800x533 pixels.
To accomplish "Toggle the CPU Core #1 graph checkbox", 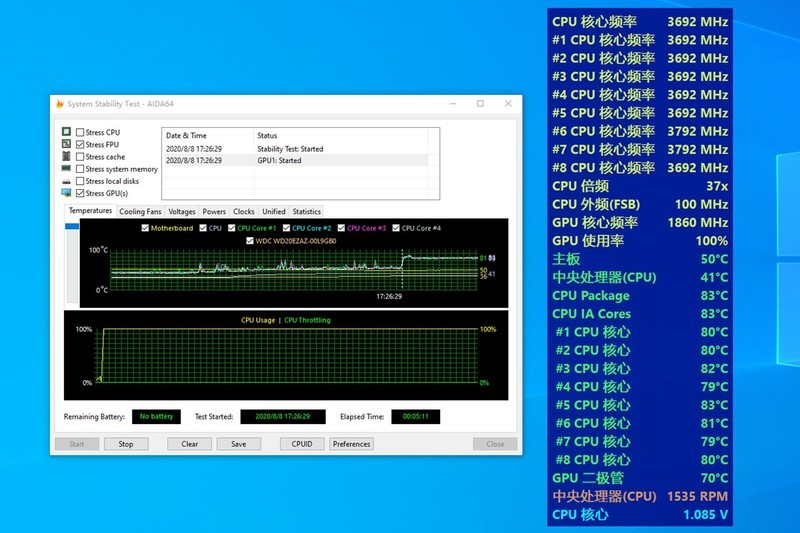I will pyautogui.click(x=232, y=228).
